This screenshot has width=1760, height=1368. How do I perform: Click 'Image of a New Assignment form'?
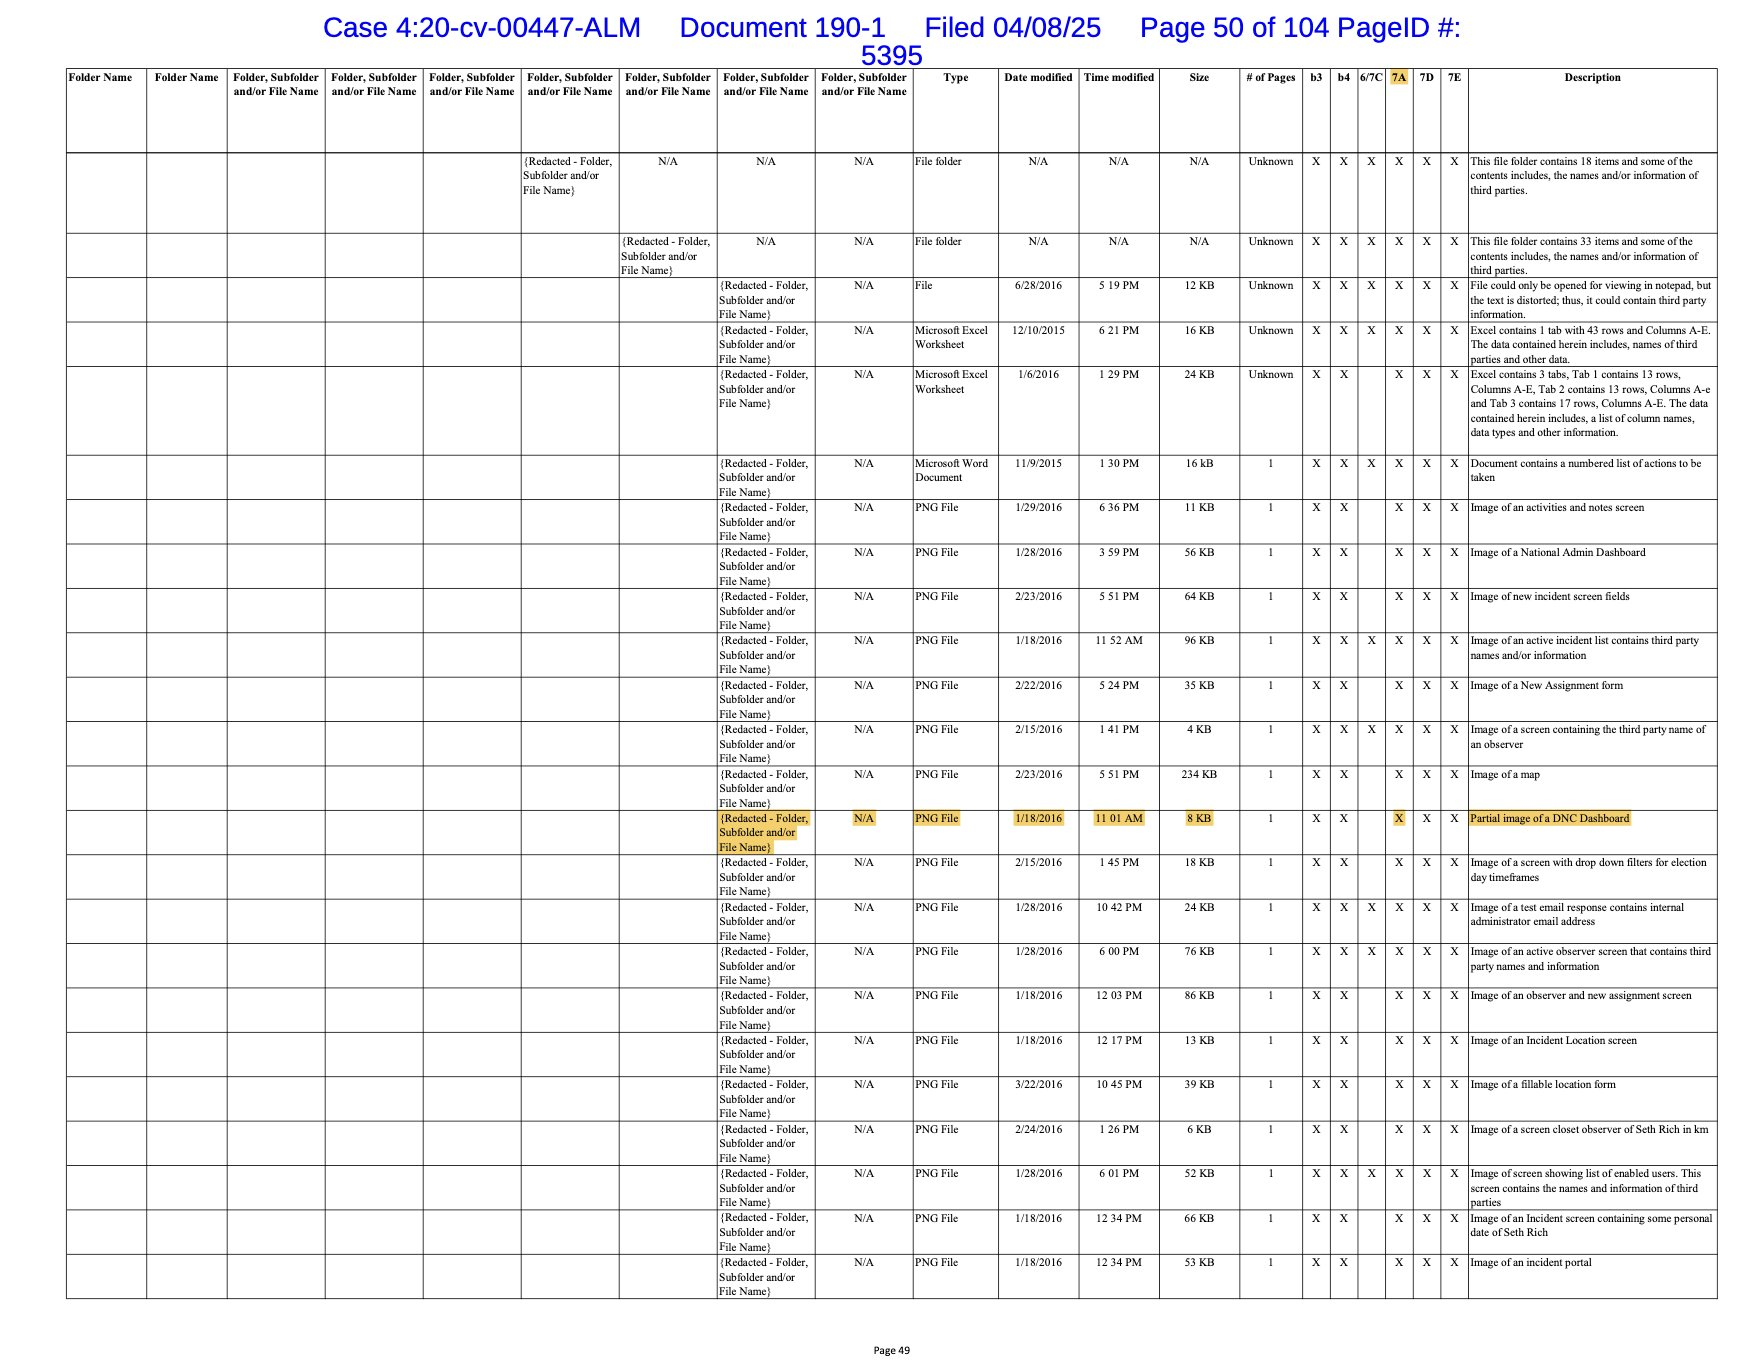point(1546,686)
